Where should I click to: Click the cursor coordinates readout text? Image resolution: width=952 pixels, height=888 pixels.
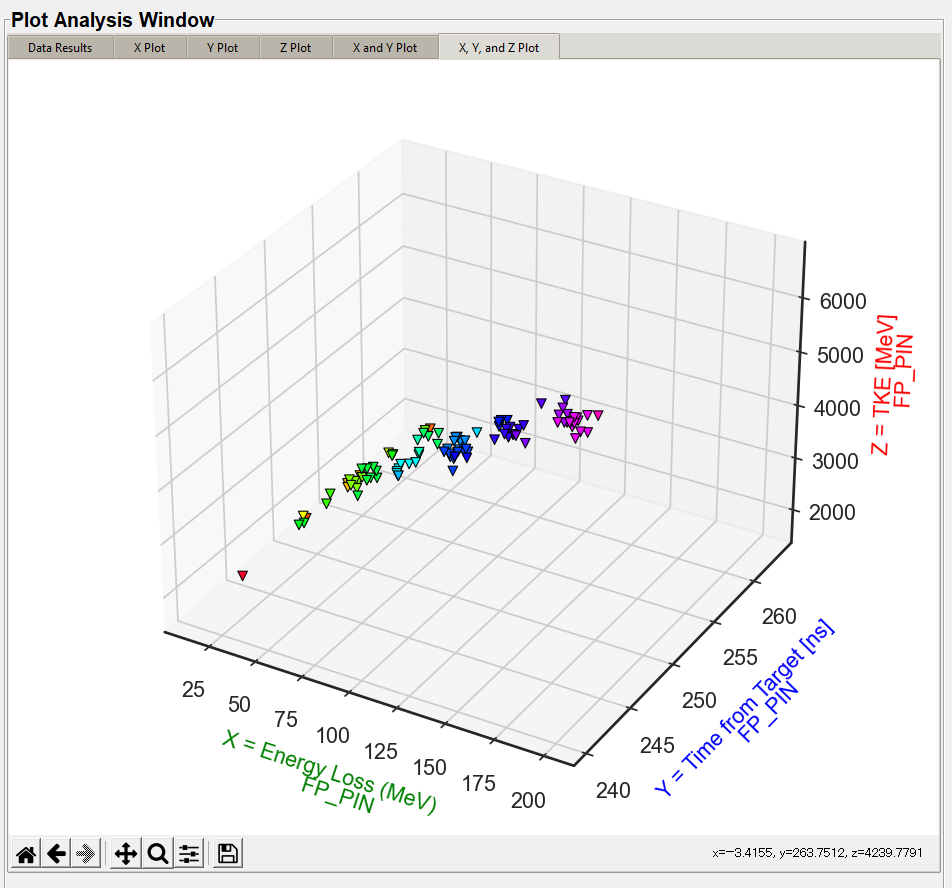(817, 853)
